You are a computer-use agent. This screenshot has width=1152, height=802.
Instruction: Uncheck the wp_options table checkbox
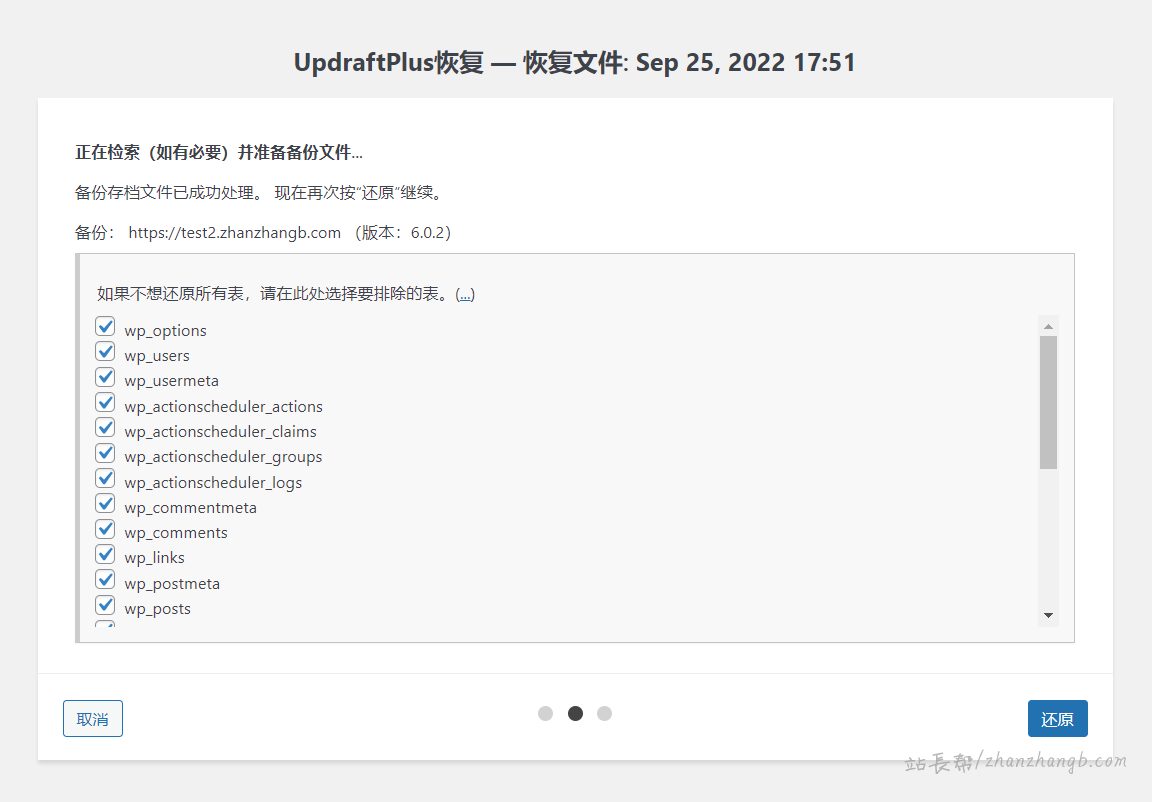[x=105, y=326]
